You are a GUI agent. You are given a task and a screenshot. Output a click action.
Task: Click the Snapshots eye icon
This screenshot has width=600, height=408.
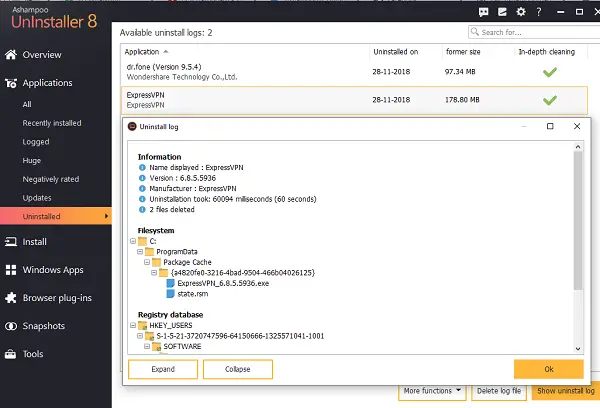pos(11,326)
